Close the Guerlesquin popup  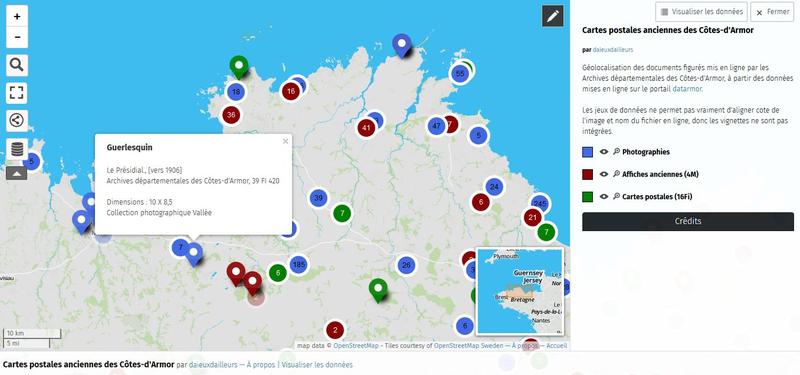[x=285, y=141]
